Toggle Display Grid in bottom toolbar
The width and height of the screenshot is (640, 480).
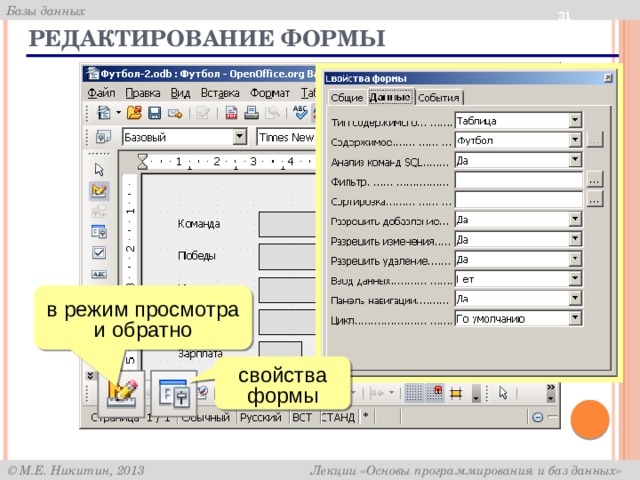pyautogui.click(x=413, y=393)
